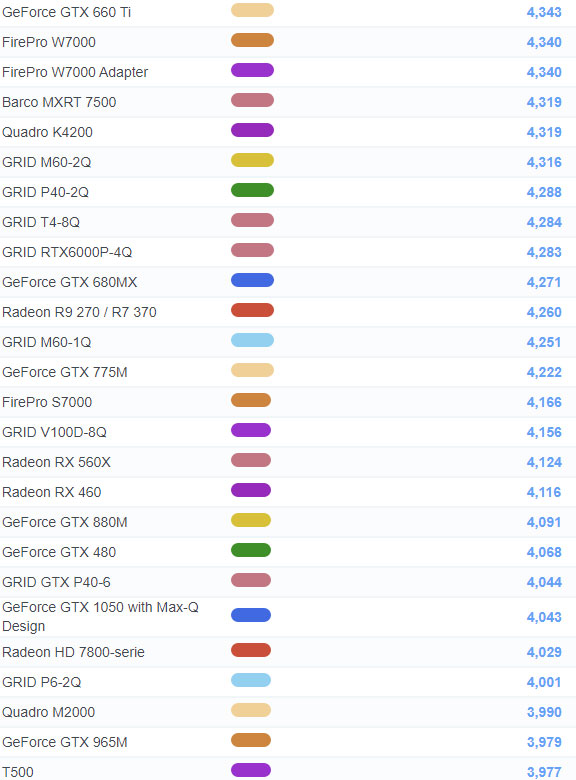Open the GeForce GTX 660 Ti entry
The image size is (576, 780).
tap(66, 12)
